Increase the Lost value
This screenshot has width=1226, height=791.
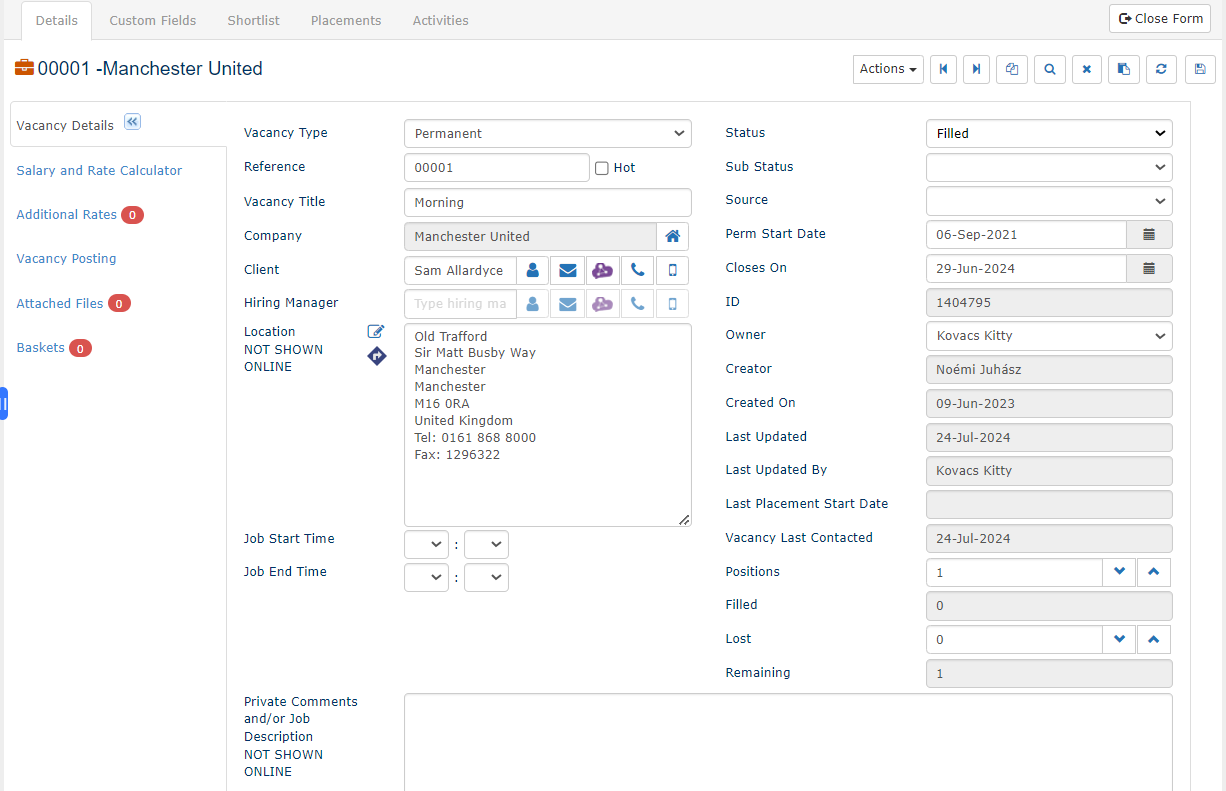pyautogui.click(x=1153, y=640)
